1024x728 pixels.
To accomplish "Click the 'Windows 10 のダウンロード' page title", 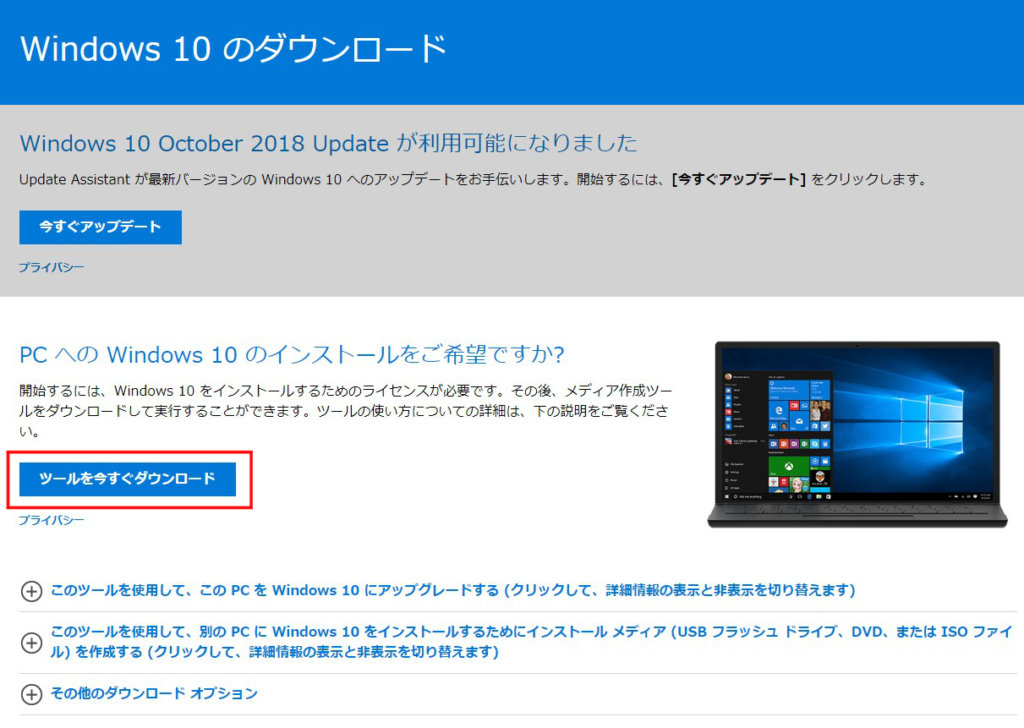I will 233,49.
